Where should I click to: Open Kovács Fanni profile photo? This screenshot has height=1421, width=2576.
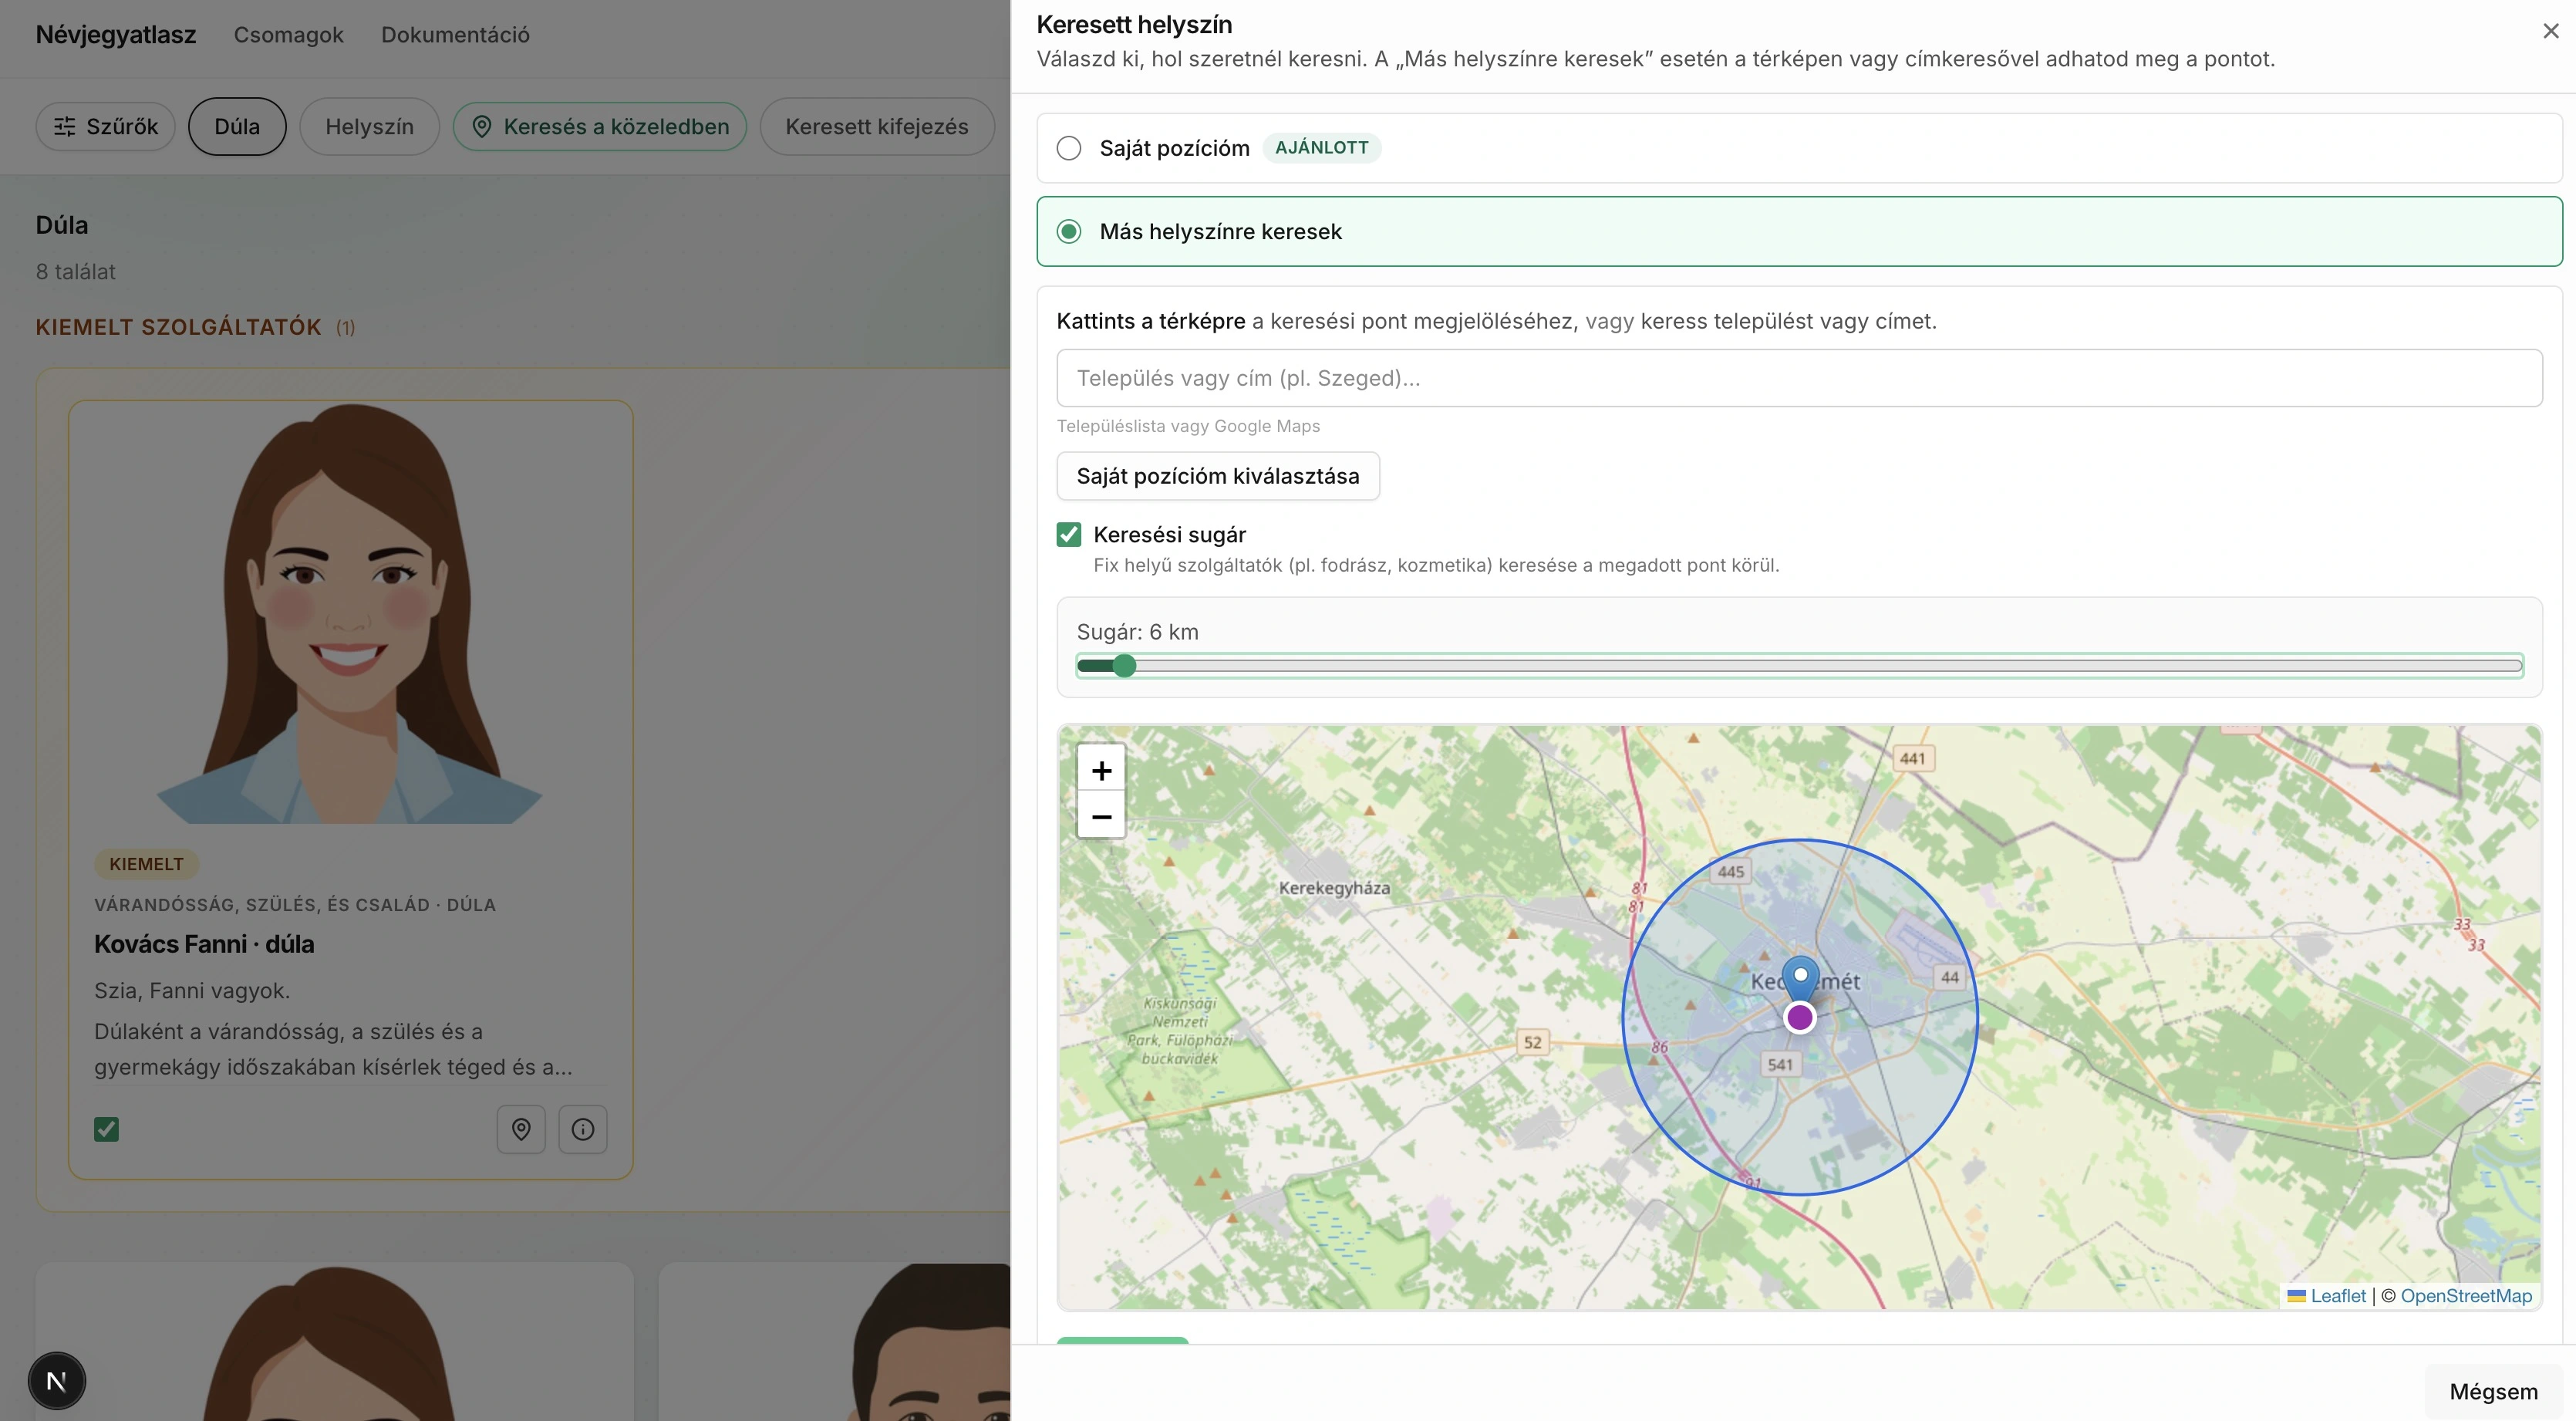coord(350,613)
